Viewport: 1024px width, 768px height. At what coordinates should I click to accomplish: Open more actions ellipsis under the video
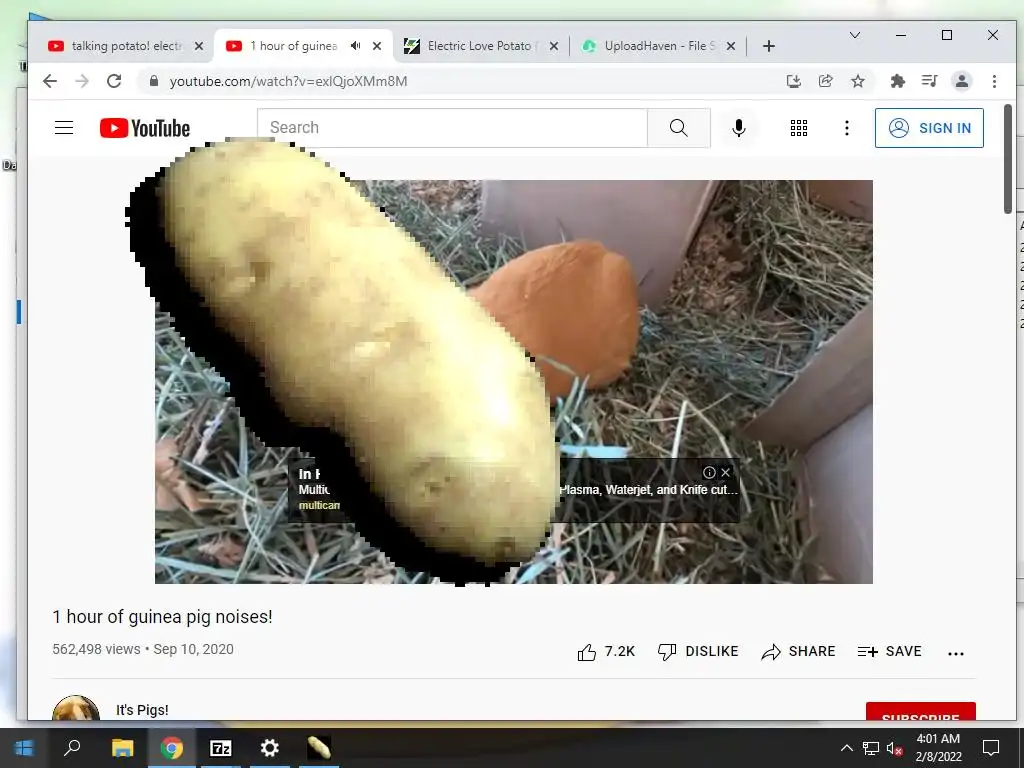(955, 653)
